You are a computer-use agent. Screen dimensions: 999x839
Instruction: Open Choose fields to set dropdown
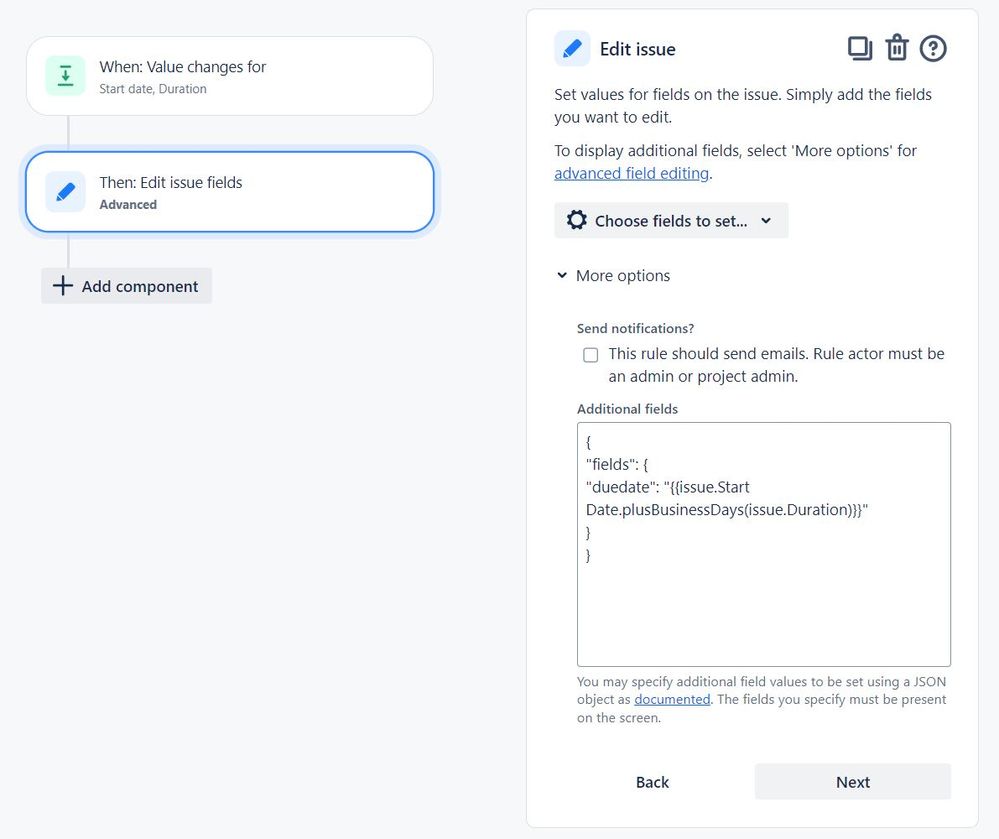[x=671, y=220]
